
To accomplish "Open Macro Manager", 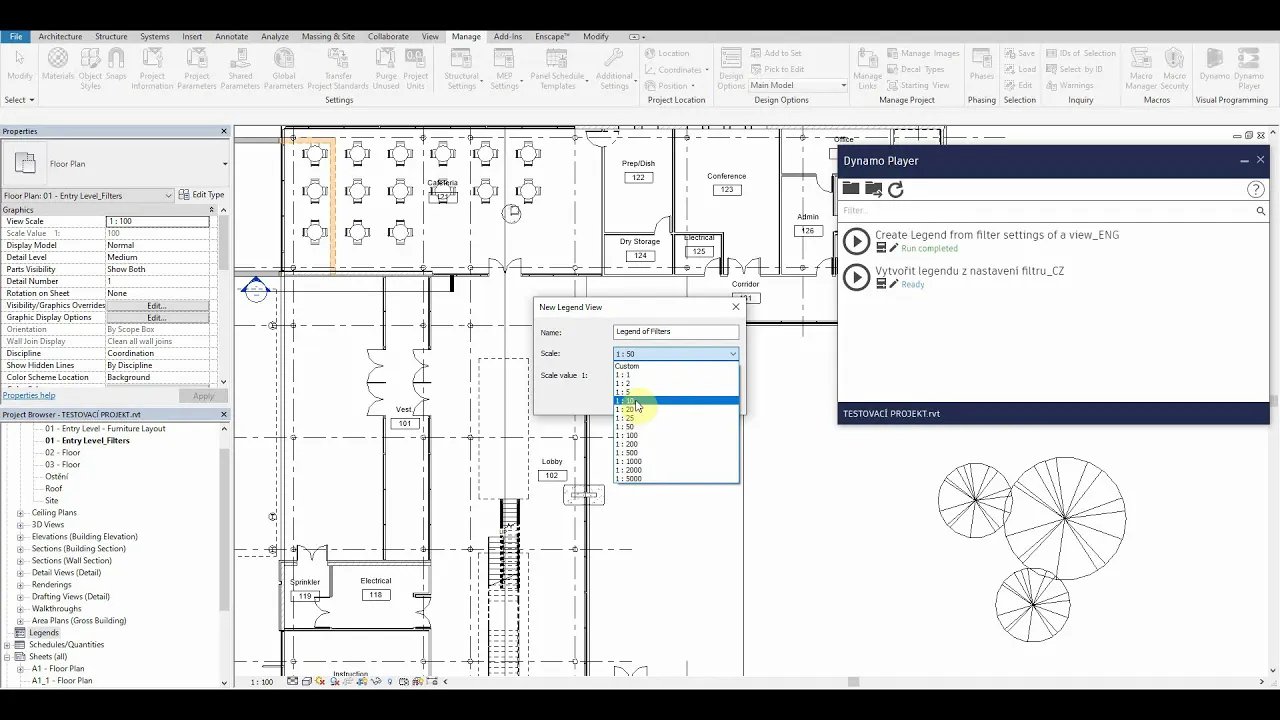I will [1140, 67].
